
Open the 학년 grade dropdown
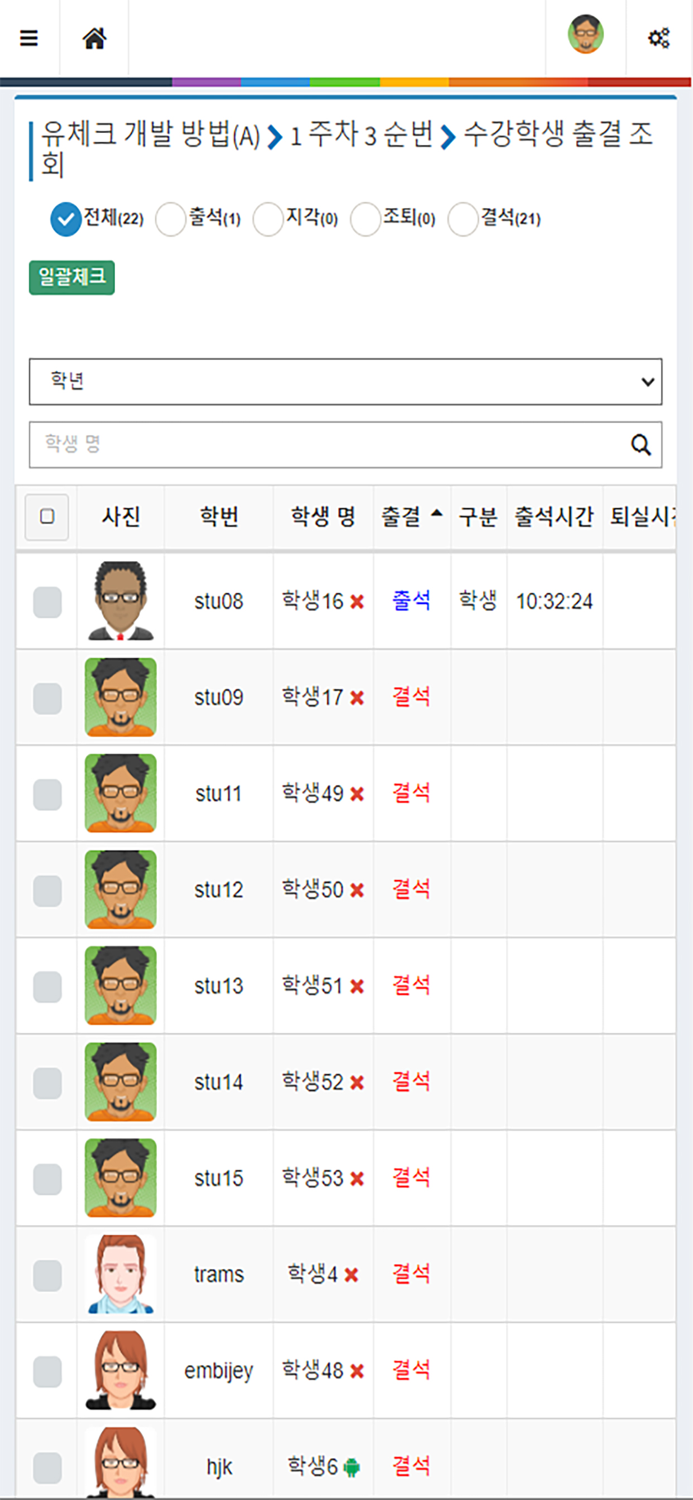point(345,382)
